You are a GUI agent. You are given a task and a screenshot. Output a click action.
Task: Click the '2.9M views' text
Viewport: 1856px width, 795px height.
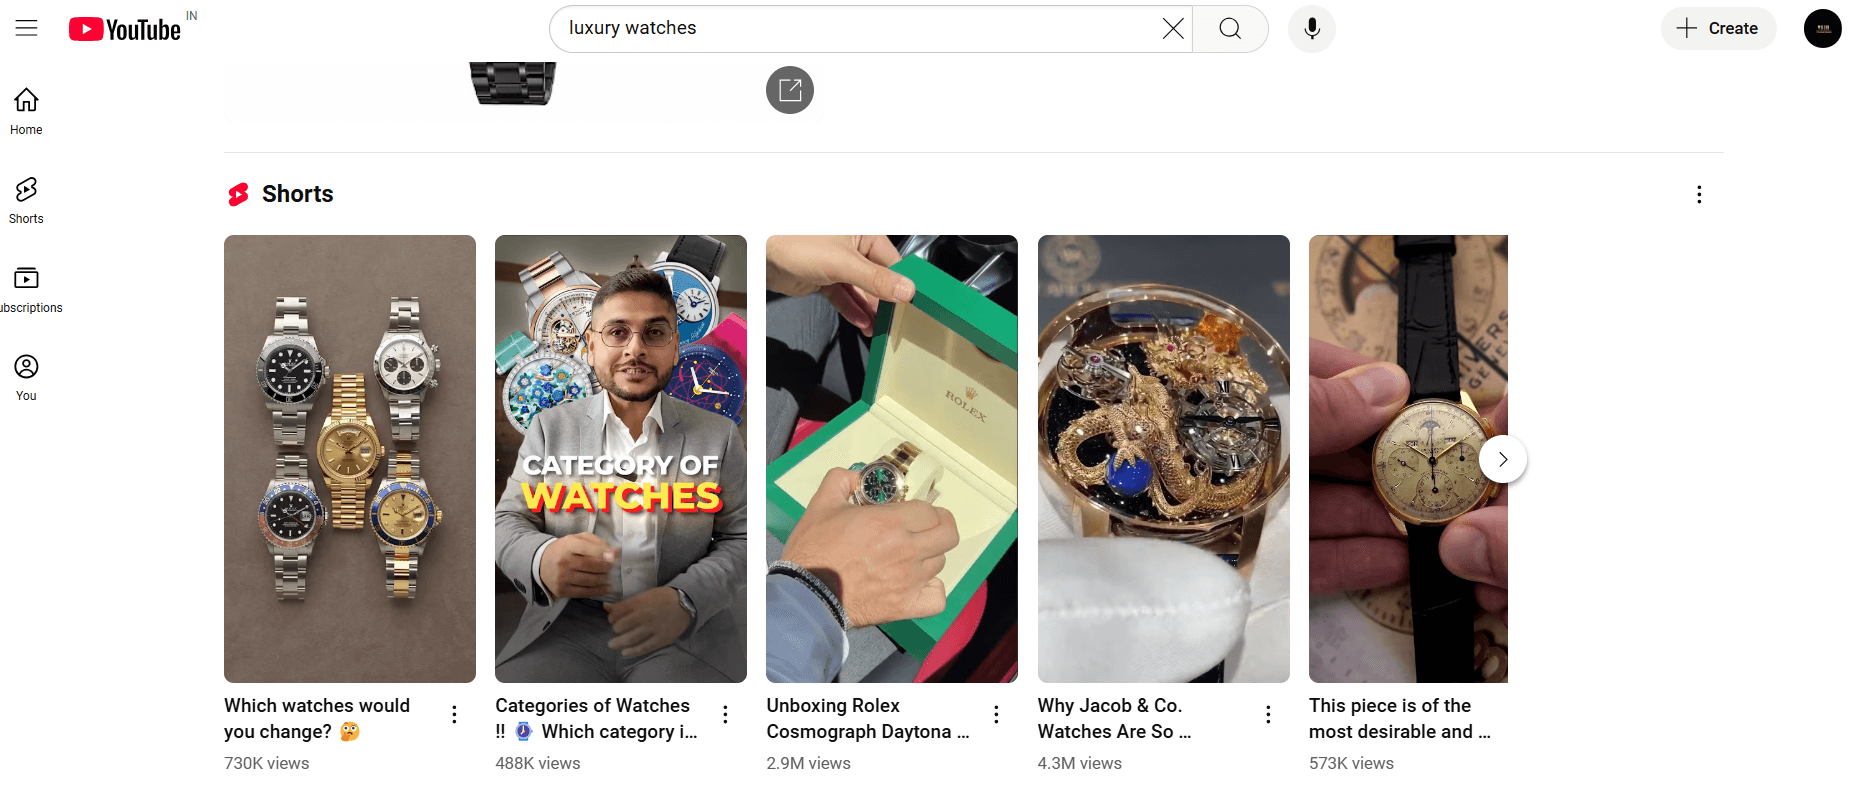[809, 763]
